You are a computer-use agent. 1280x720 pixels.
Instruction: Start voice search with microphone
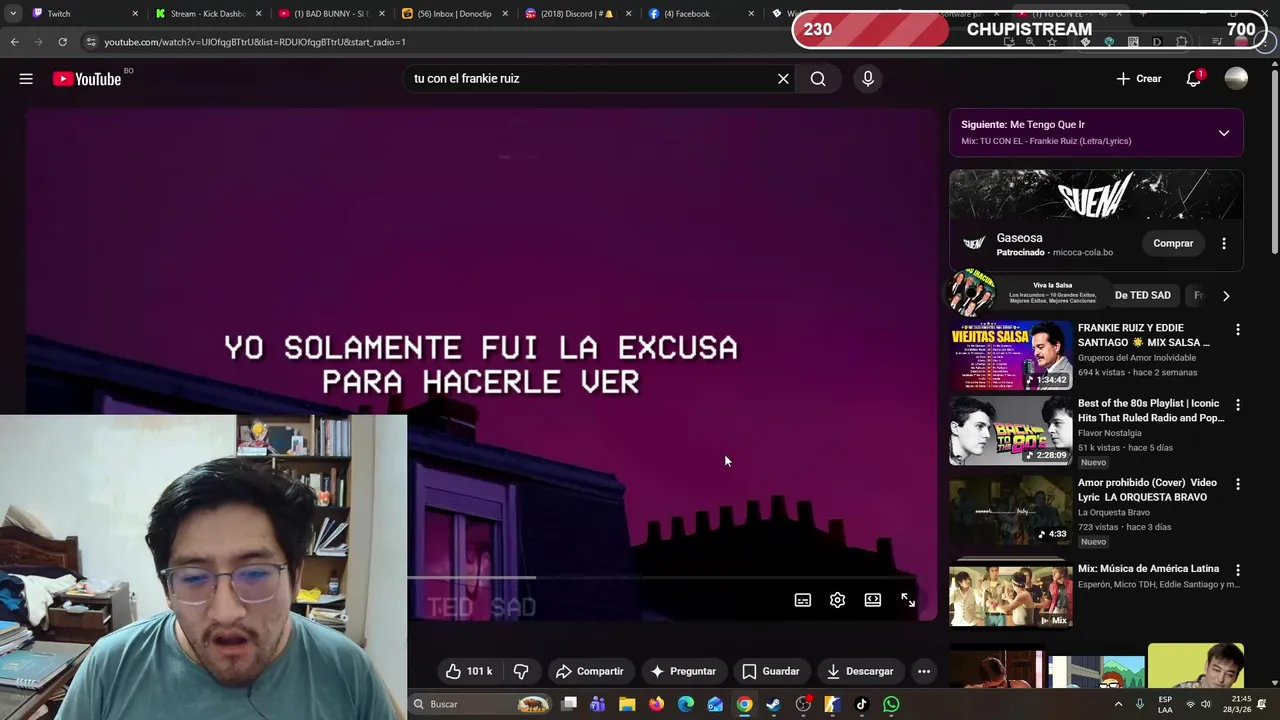(868, 79)
